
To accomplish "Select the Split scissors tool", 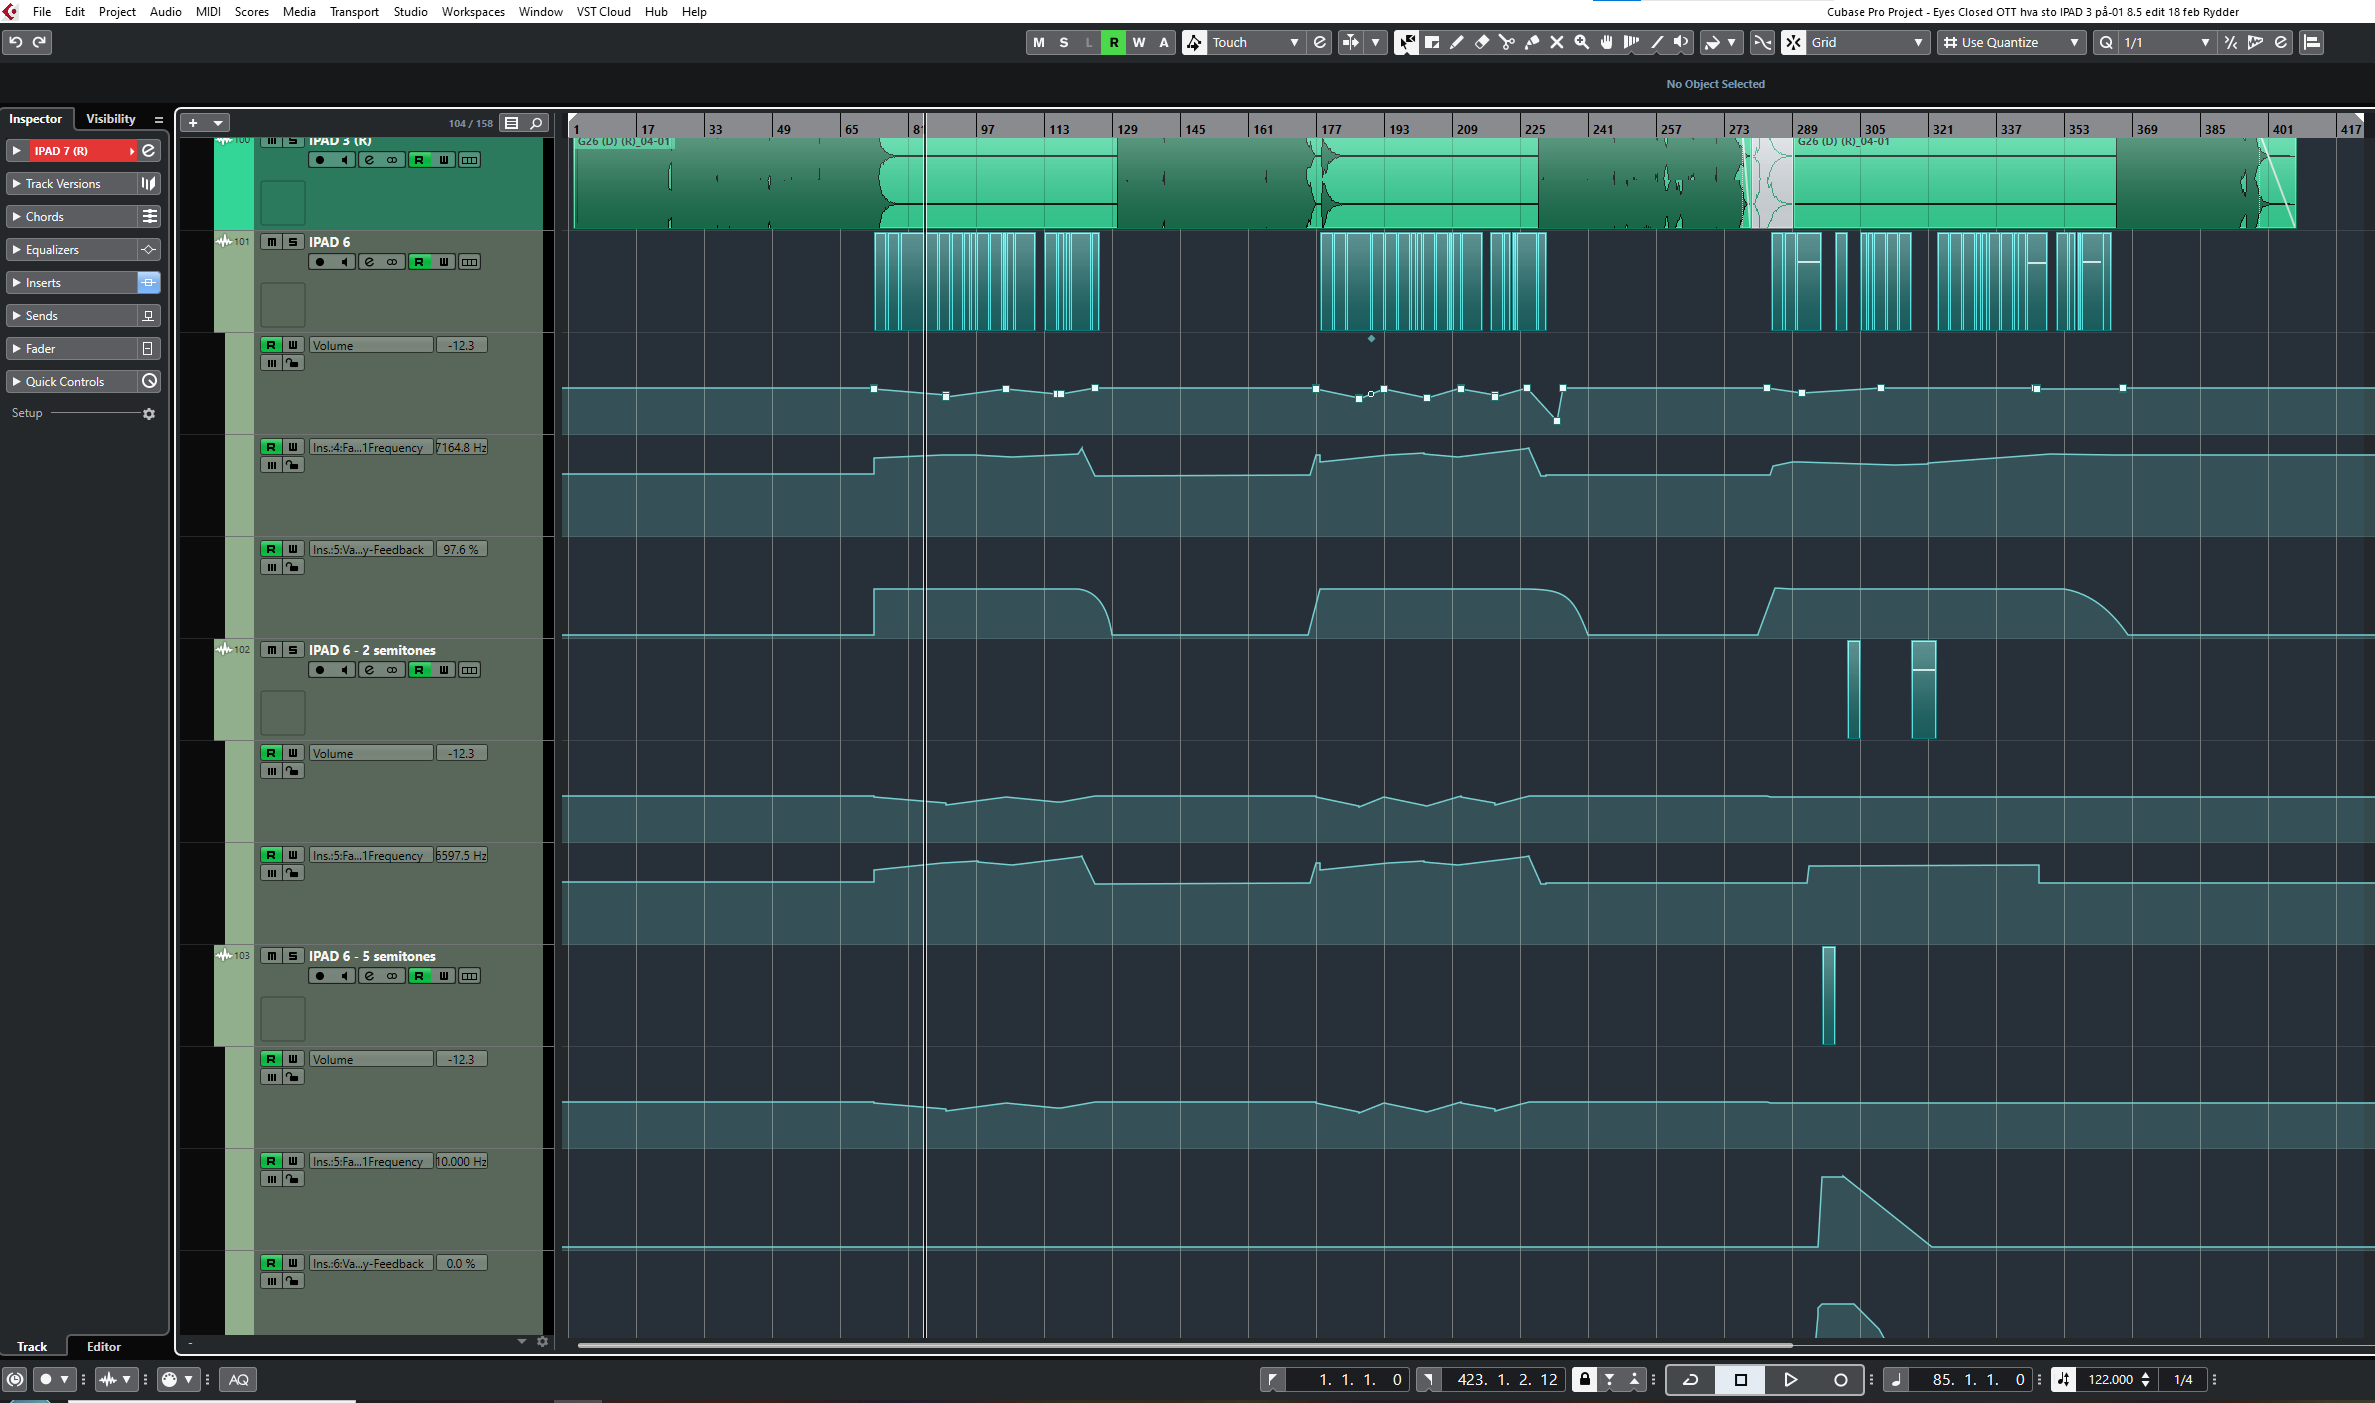I will tap(1507, 42).
